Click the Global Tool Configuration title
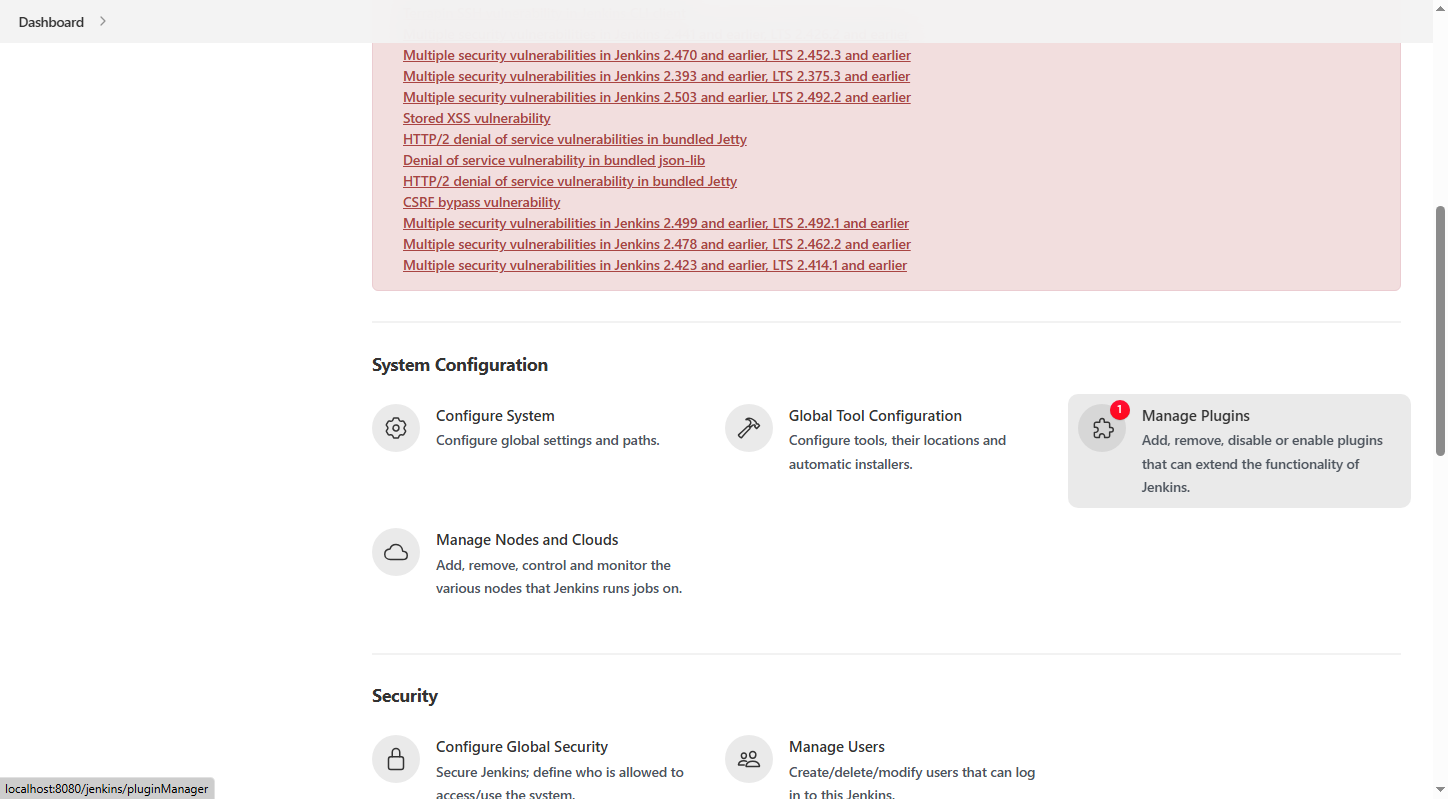 pos(875,416)
